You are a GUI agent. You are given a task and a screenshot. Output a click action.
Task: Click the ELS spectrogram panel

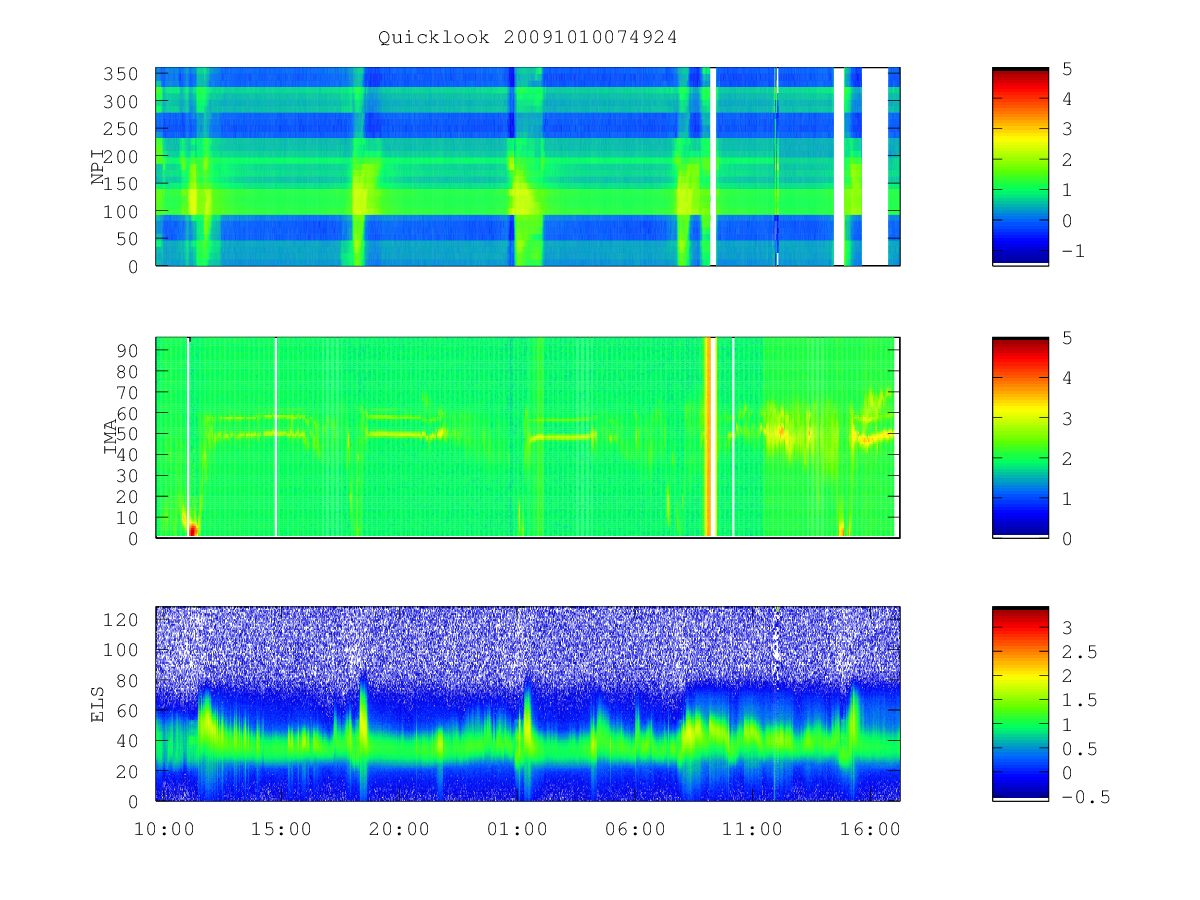tap(528, 704)
